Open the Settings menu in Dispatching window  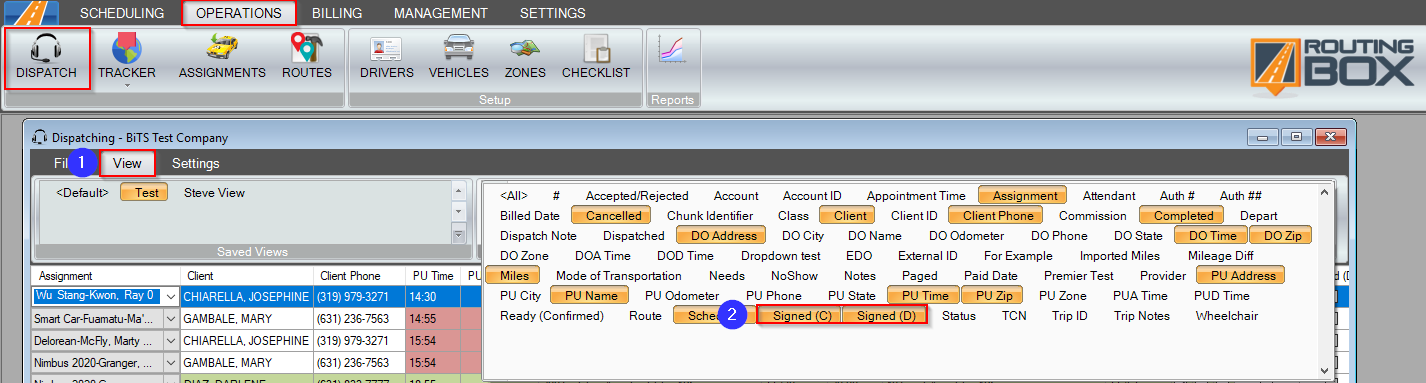pos(196,163)
